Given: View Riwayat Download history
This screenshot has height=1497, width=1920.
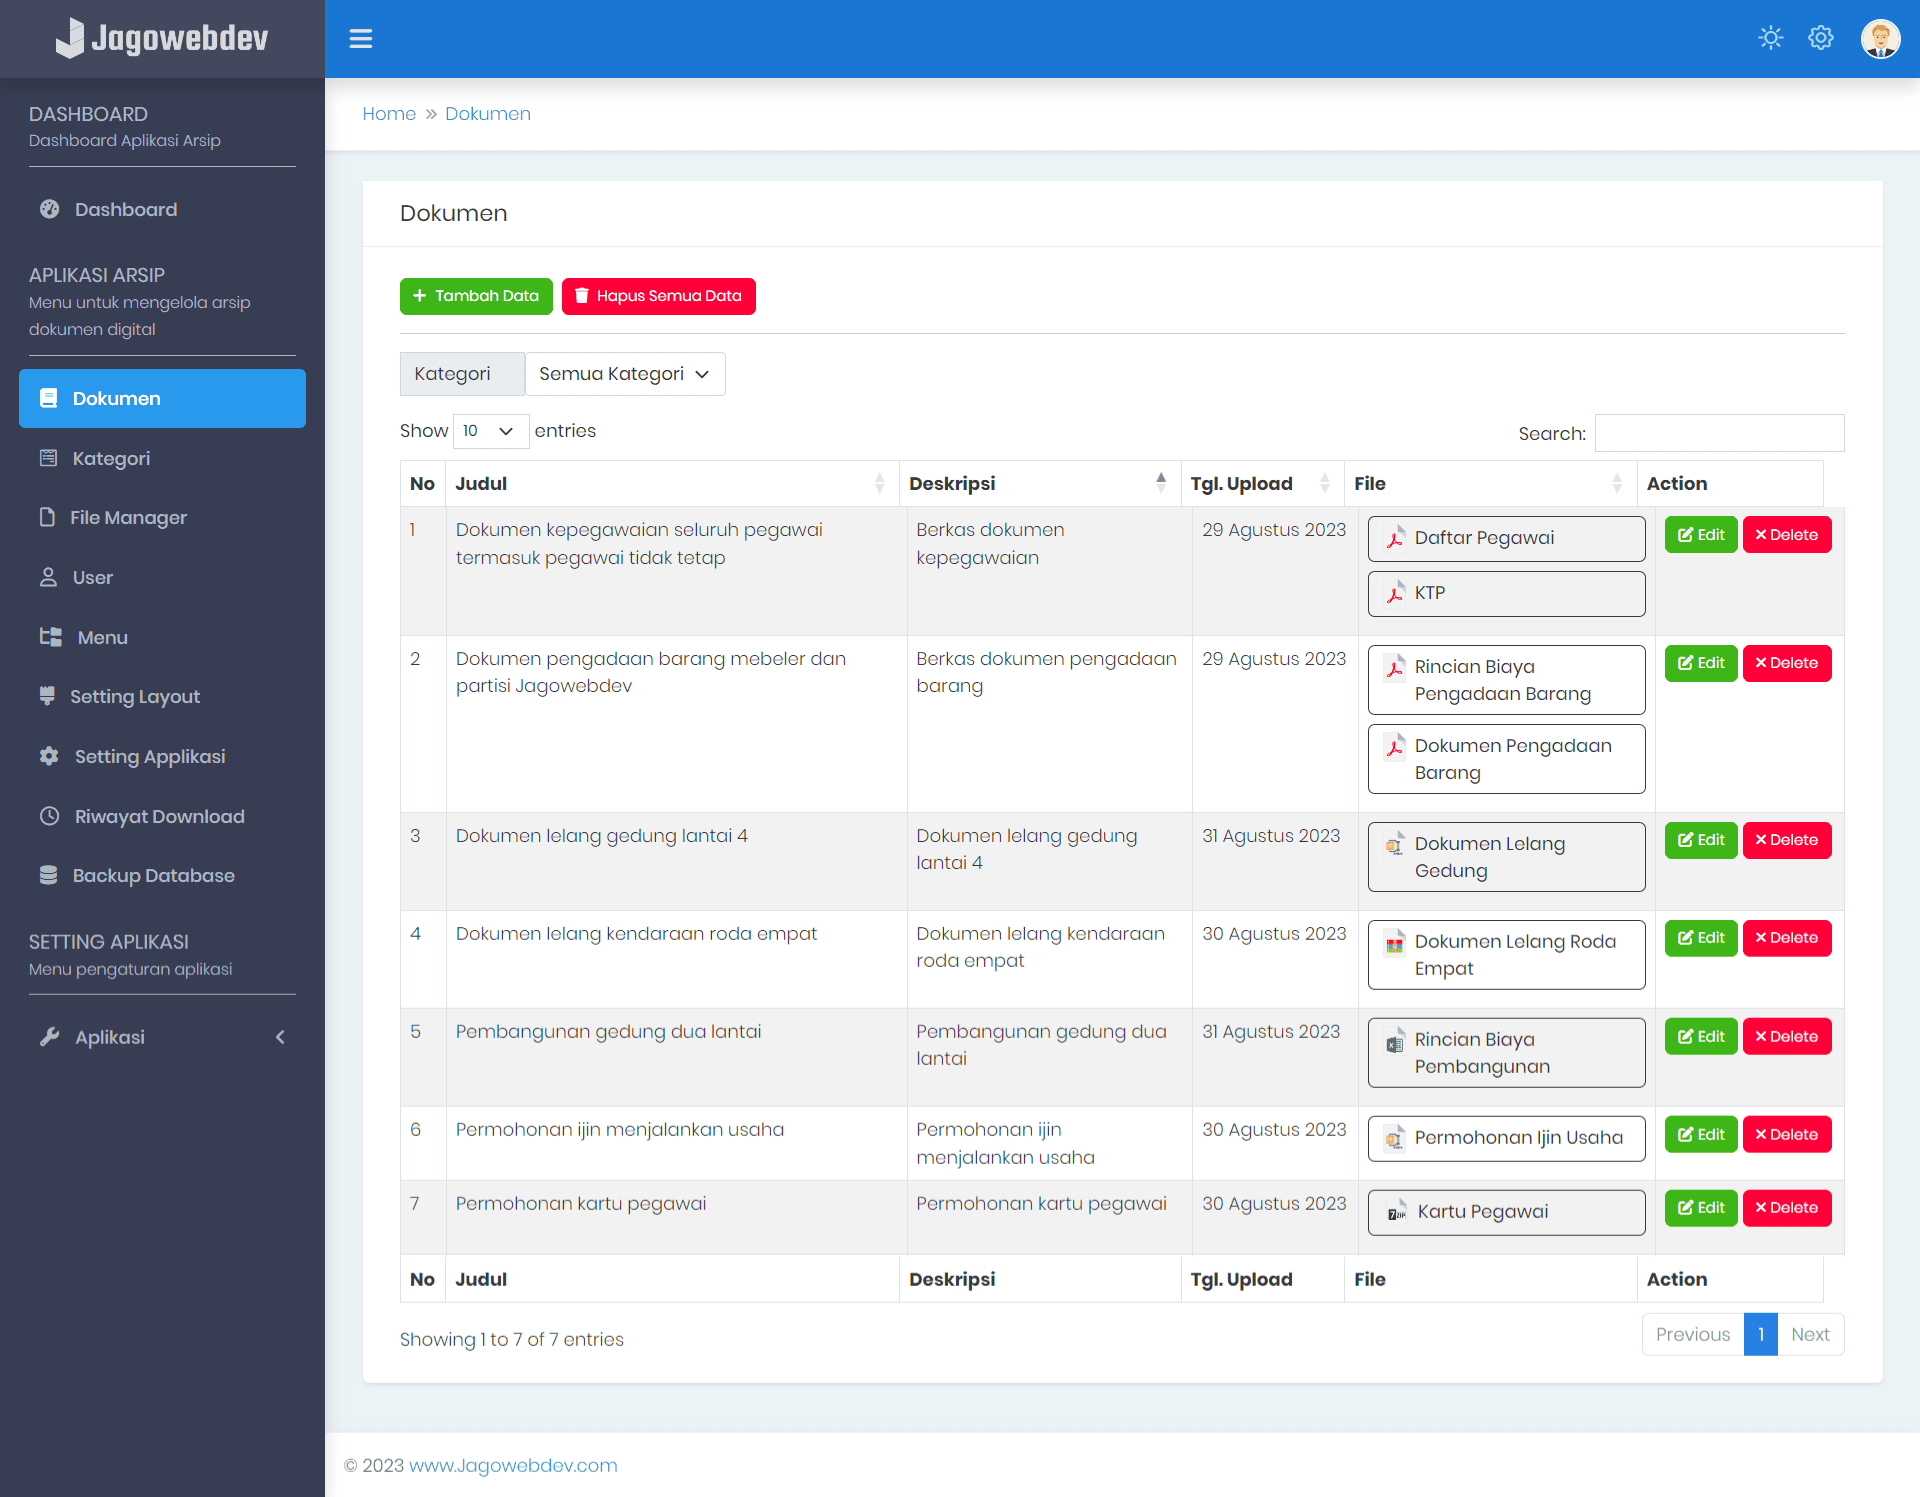Looking at the screenshot, I should pos(162,816).
